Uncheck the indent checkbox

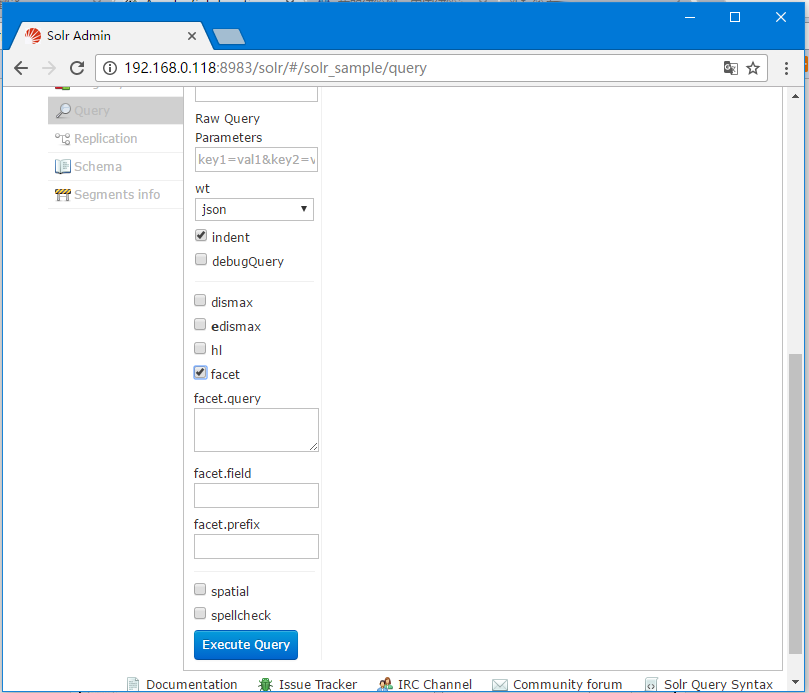[201, 236]
